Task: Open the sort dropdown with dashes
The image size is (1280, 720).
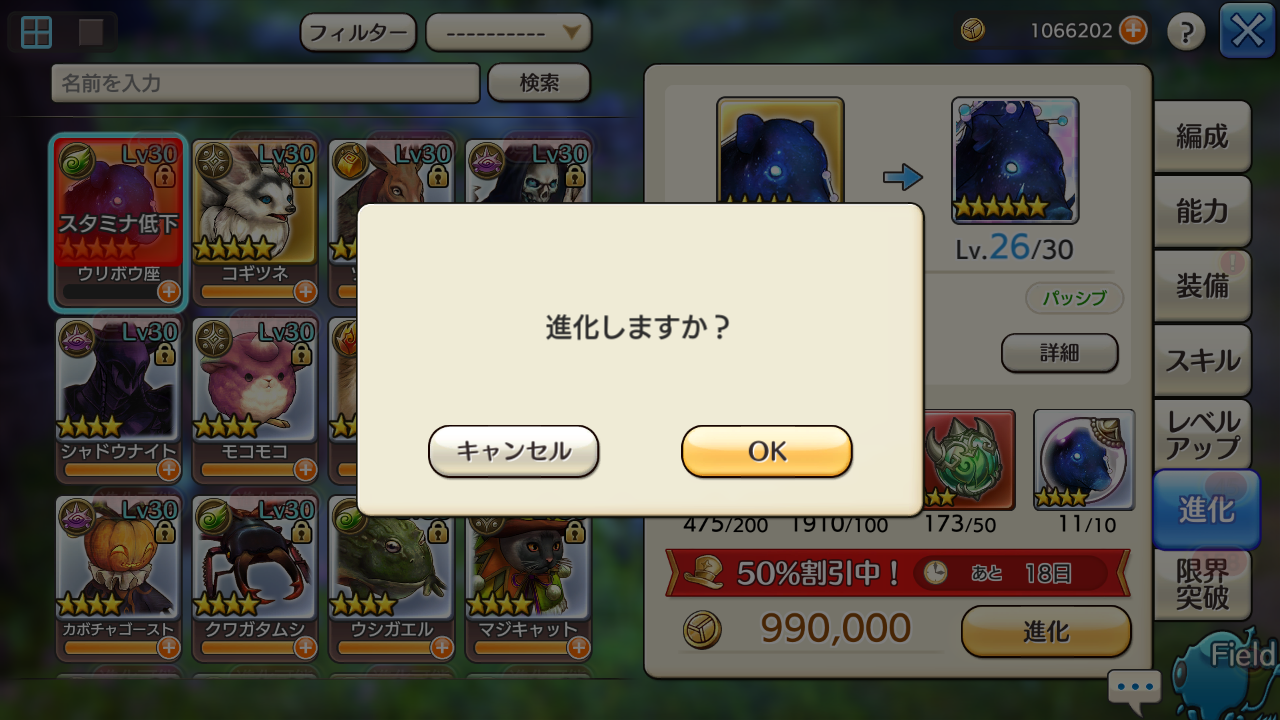Action: click(x=508, y=32)
